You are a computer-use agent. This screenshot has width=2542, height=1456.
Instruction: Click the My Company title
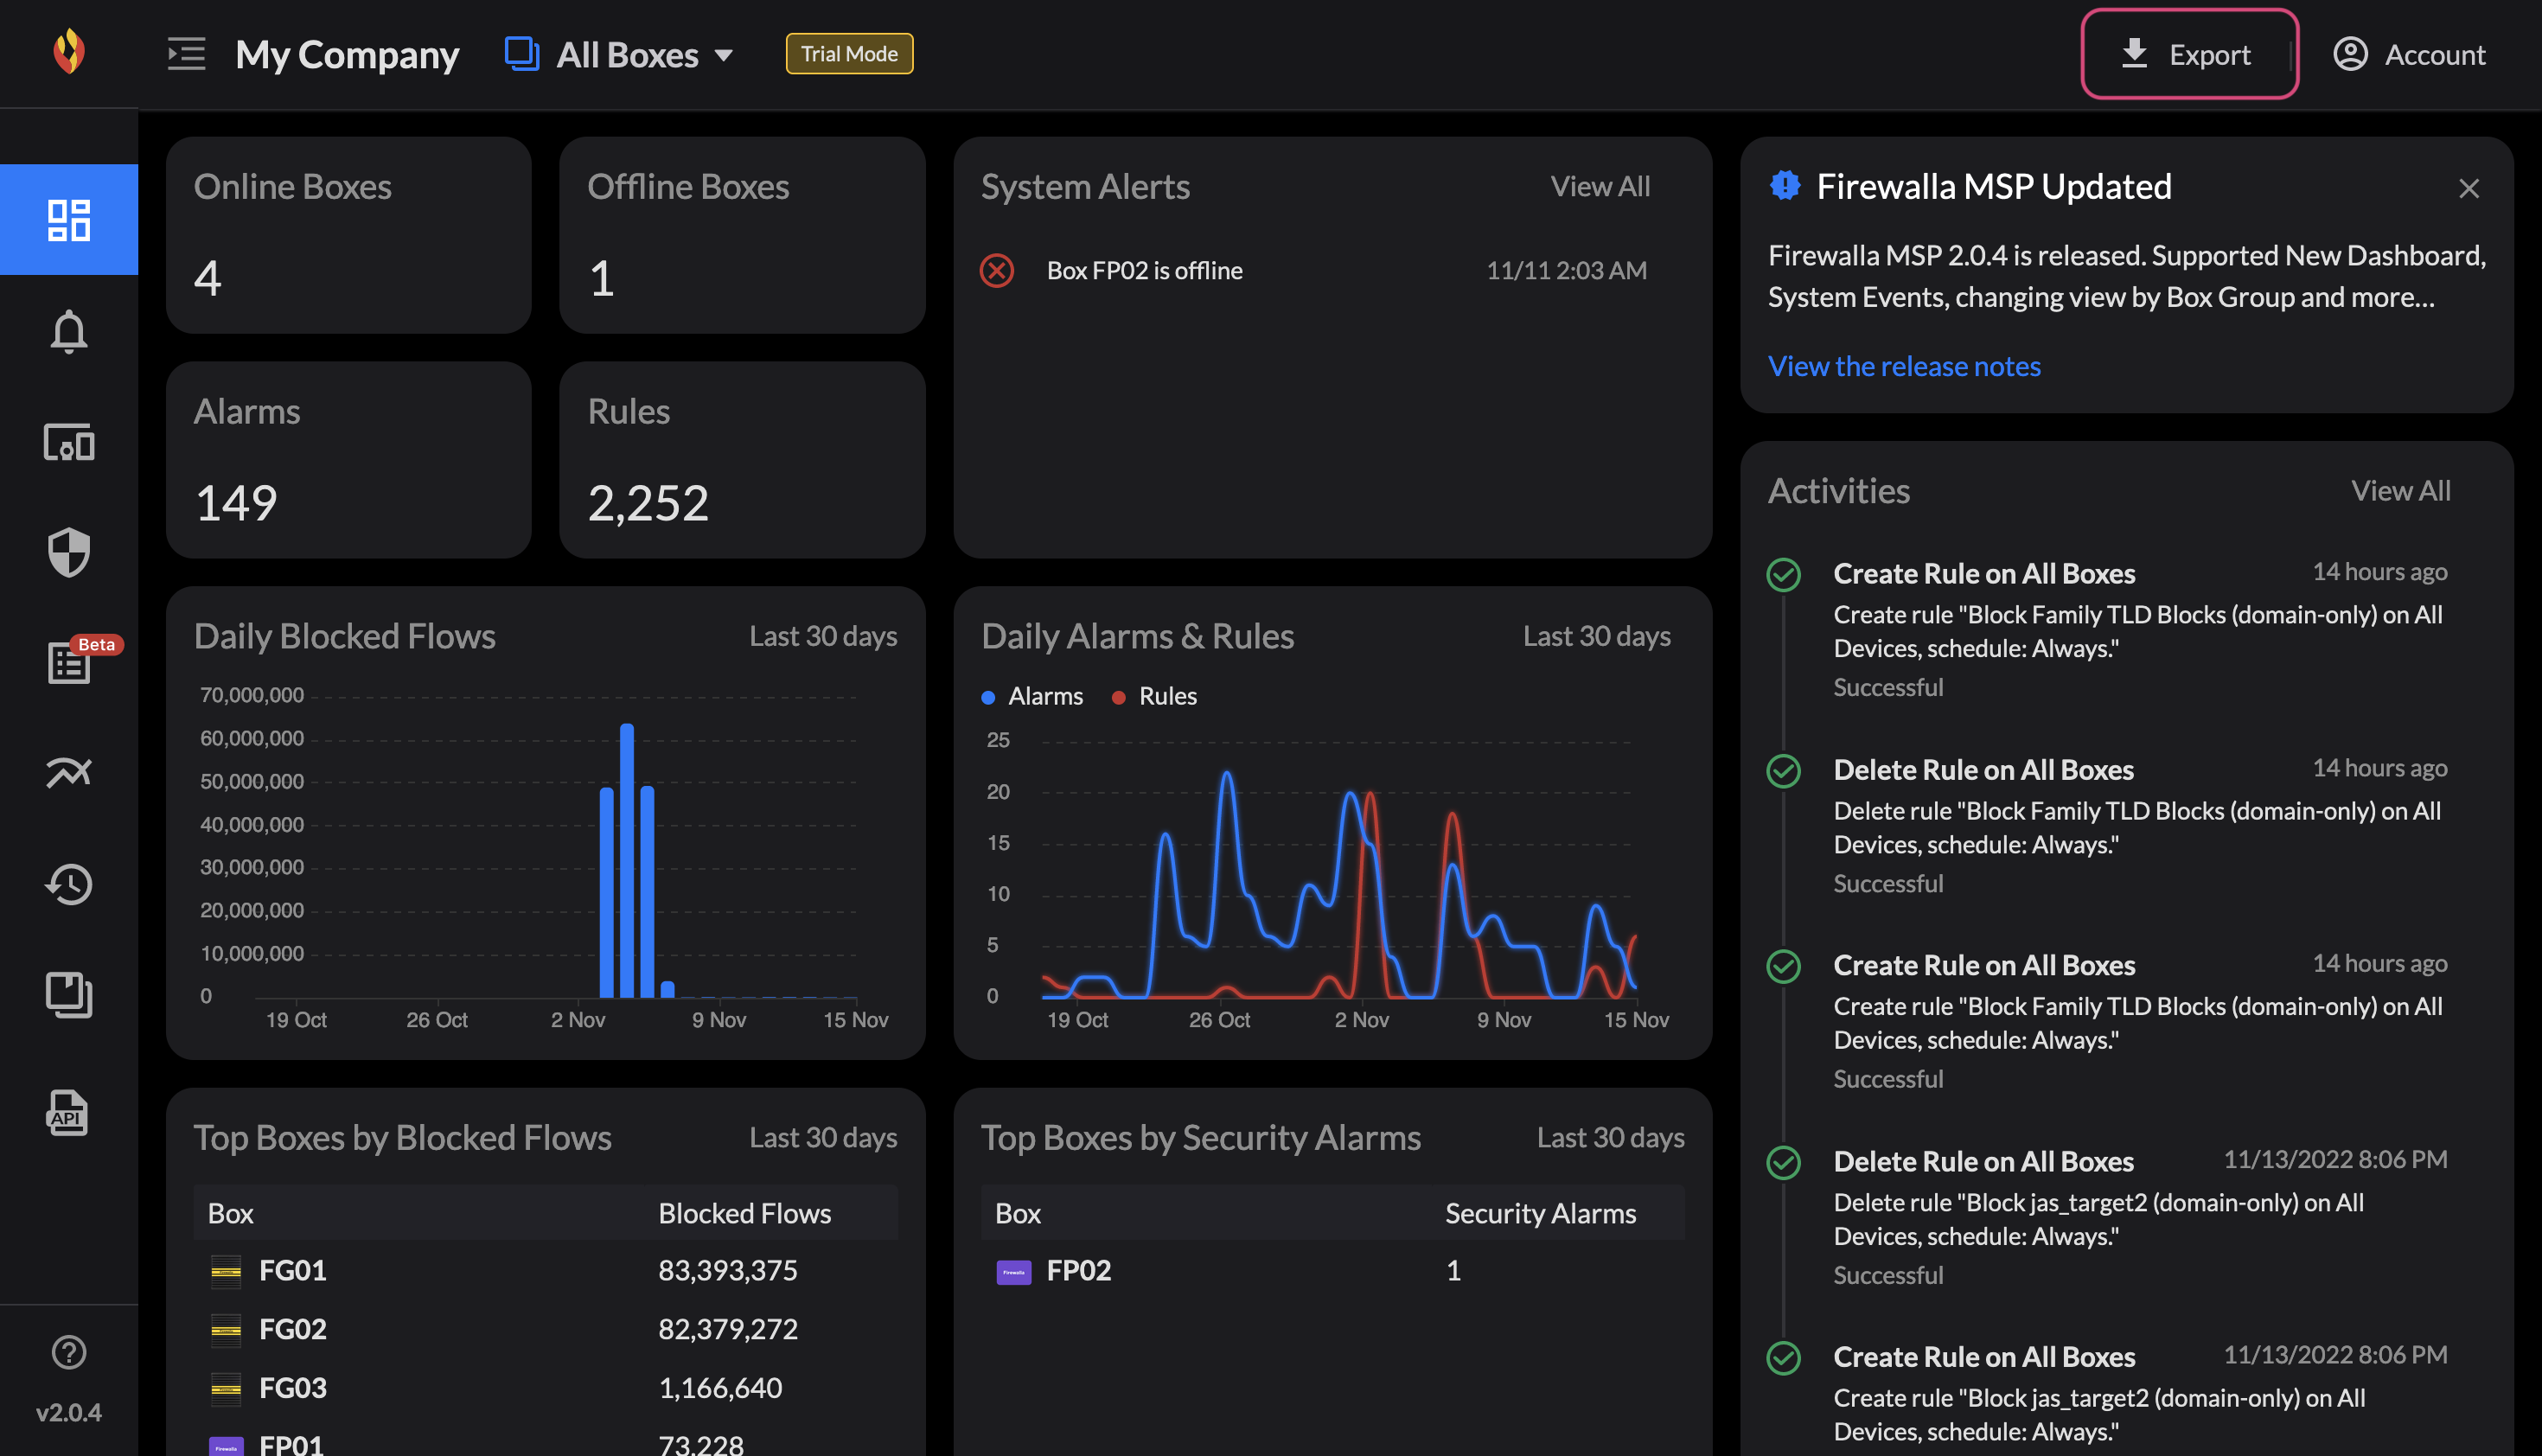coord(347,54)
